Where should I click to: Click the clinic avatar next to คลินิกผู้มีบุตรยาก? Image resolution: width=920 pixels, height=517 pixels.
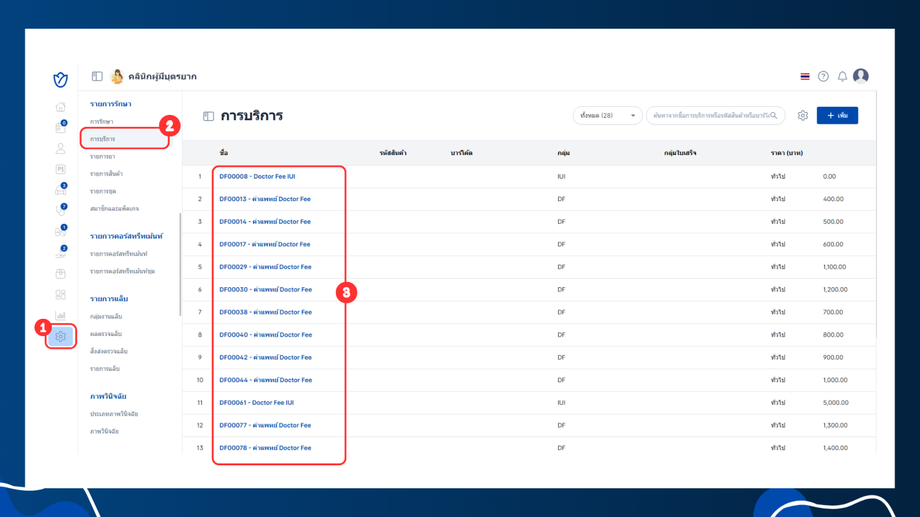click(x=117, y=76)
